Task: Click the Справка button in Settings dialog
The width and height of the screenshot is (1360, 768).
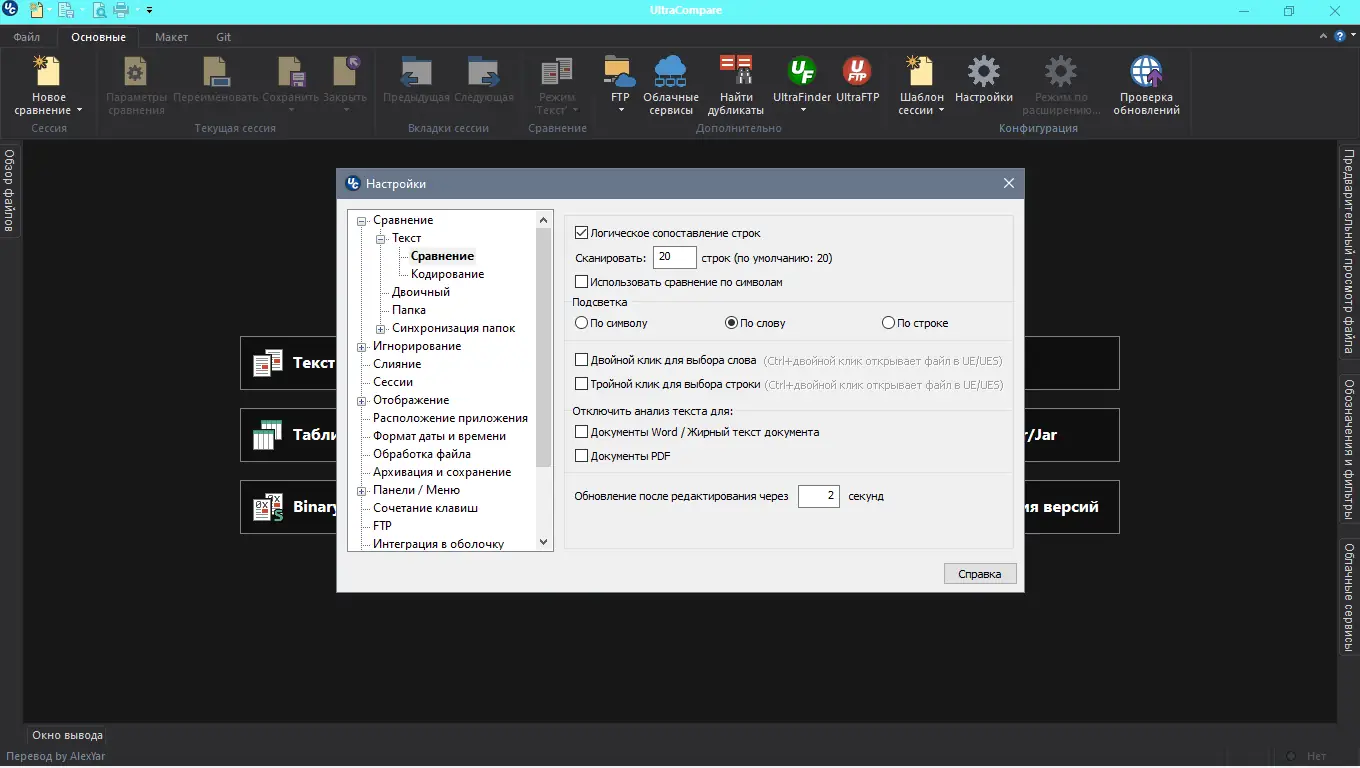Action: click(x=980, y=574)
